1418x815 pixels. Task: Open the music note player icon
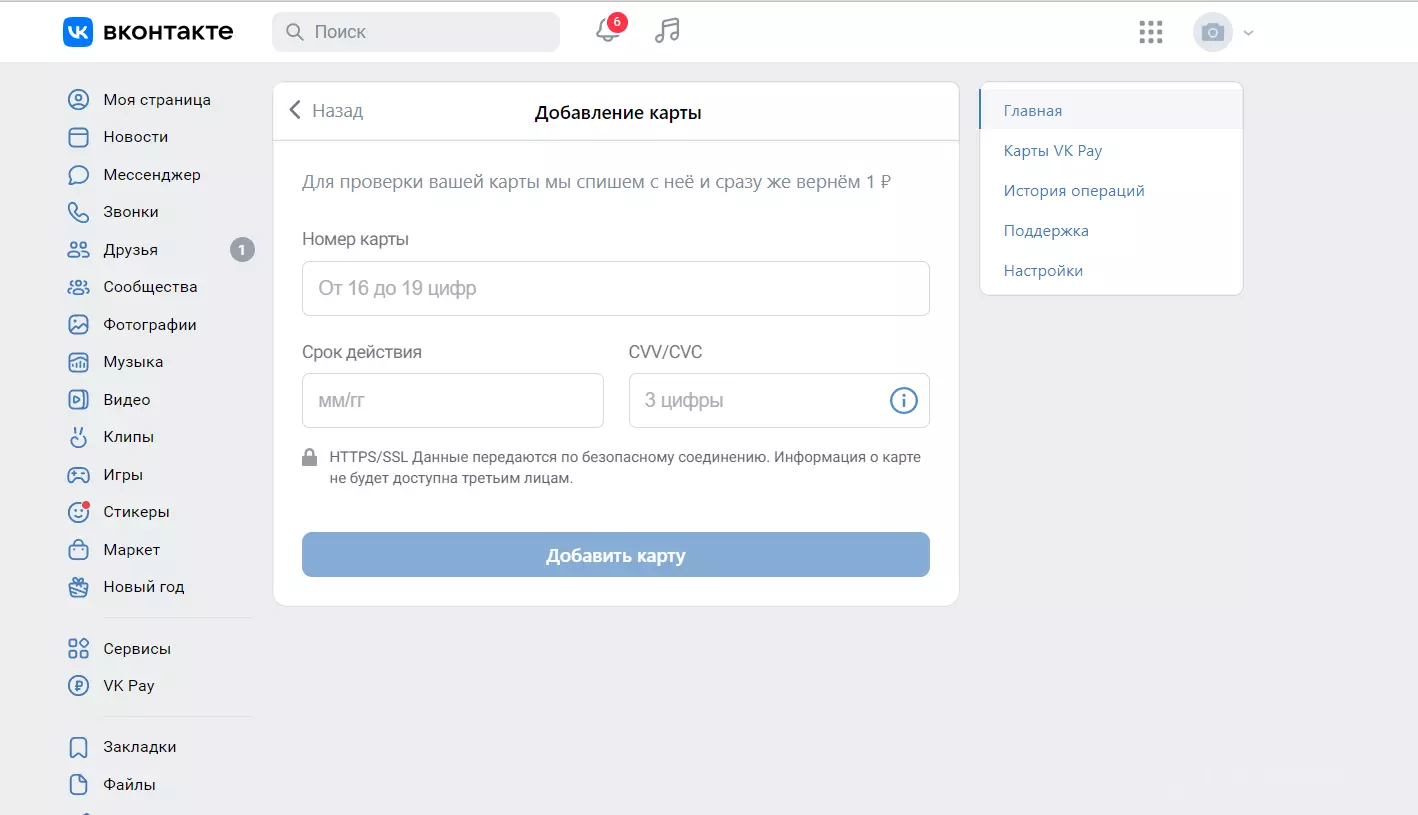pyautogui.click(x=667, y=31)
